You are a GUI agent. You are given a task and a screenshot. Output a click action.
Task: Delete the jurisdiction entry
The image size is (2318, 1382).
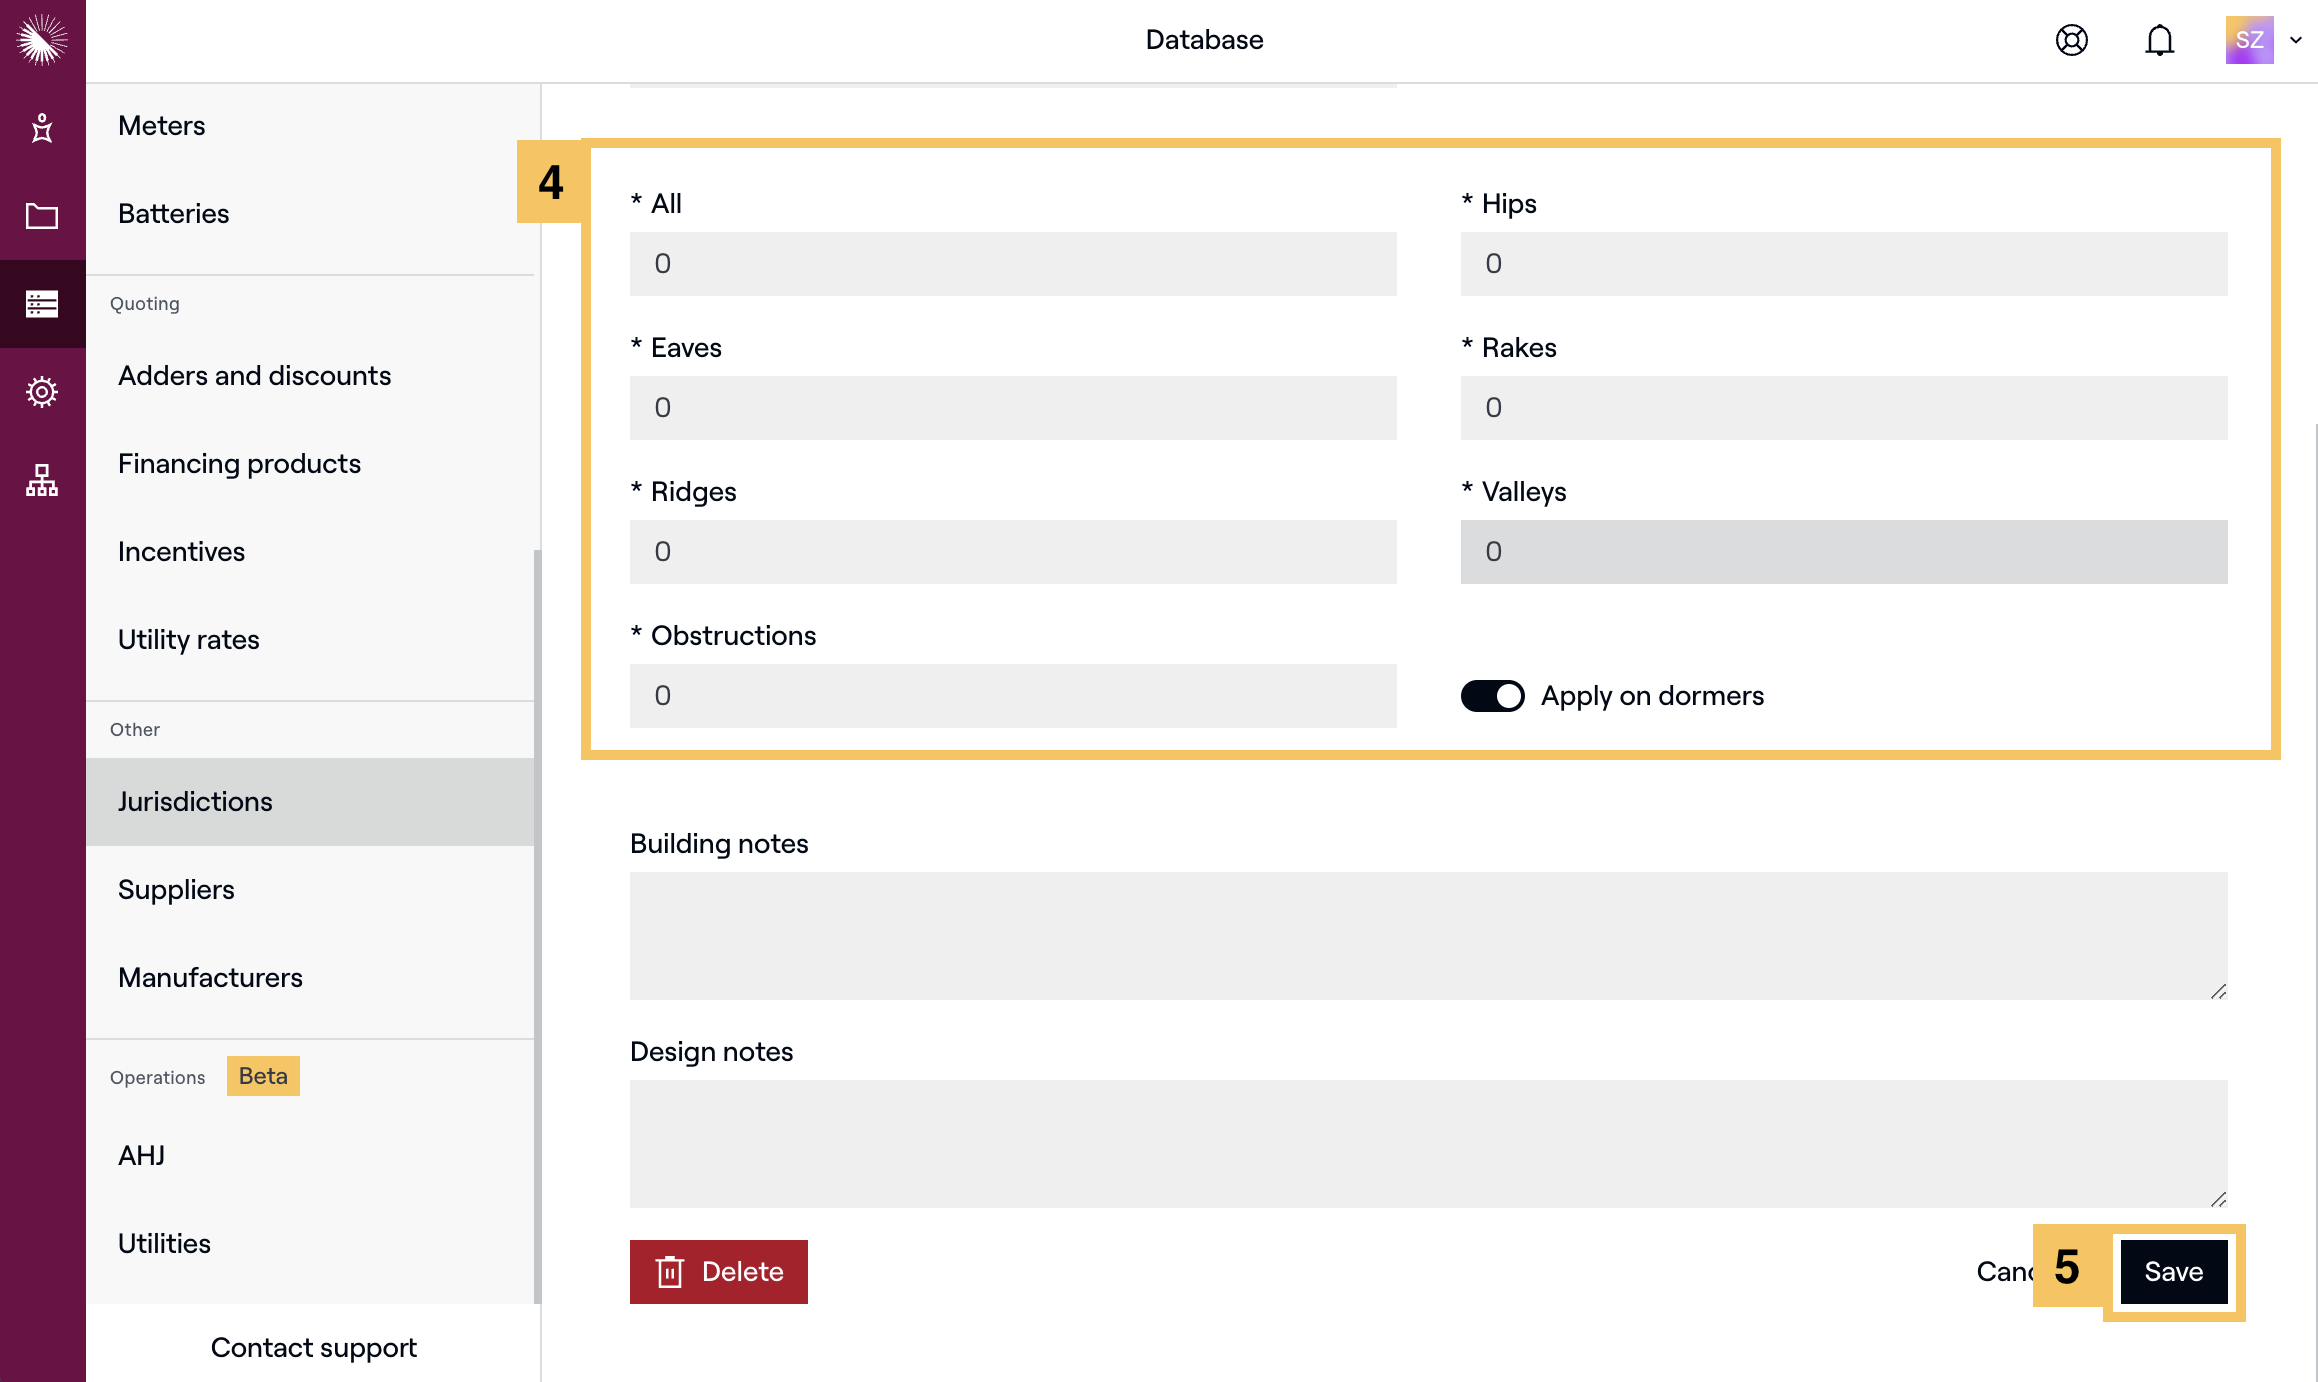(x=718, y=1271)
